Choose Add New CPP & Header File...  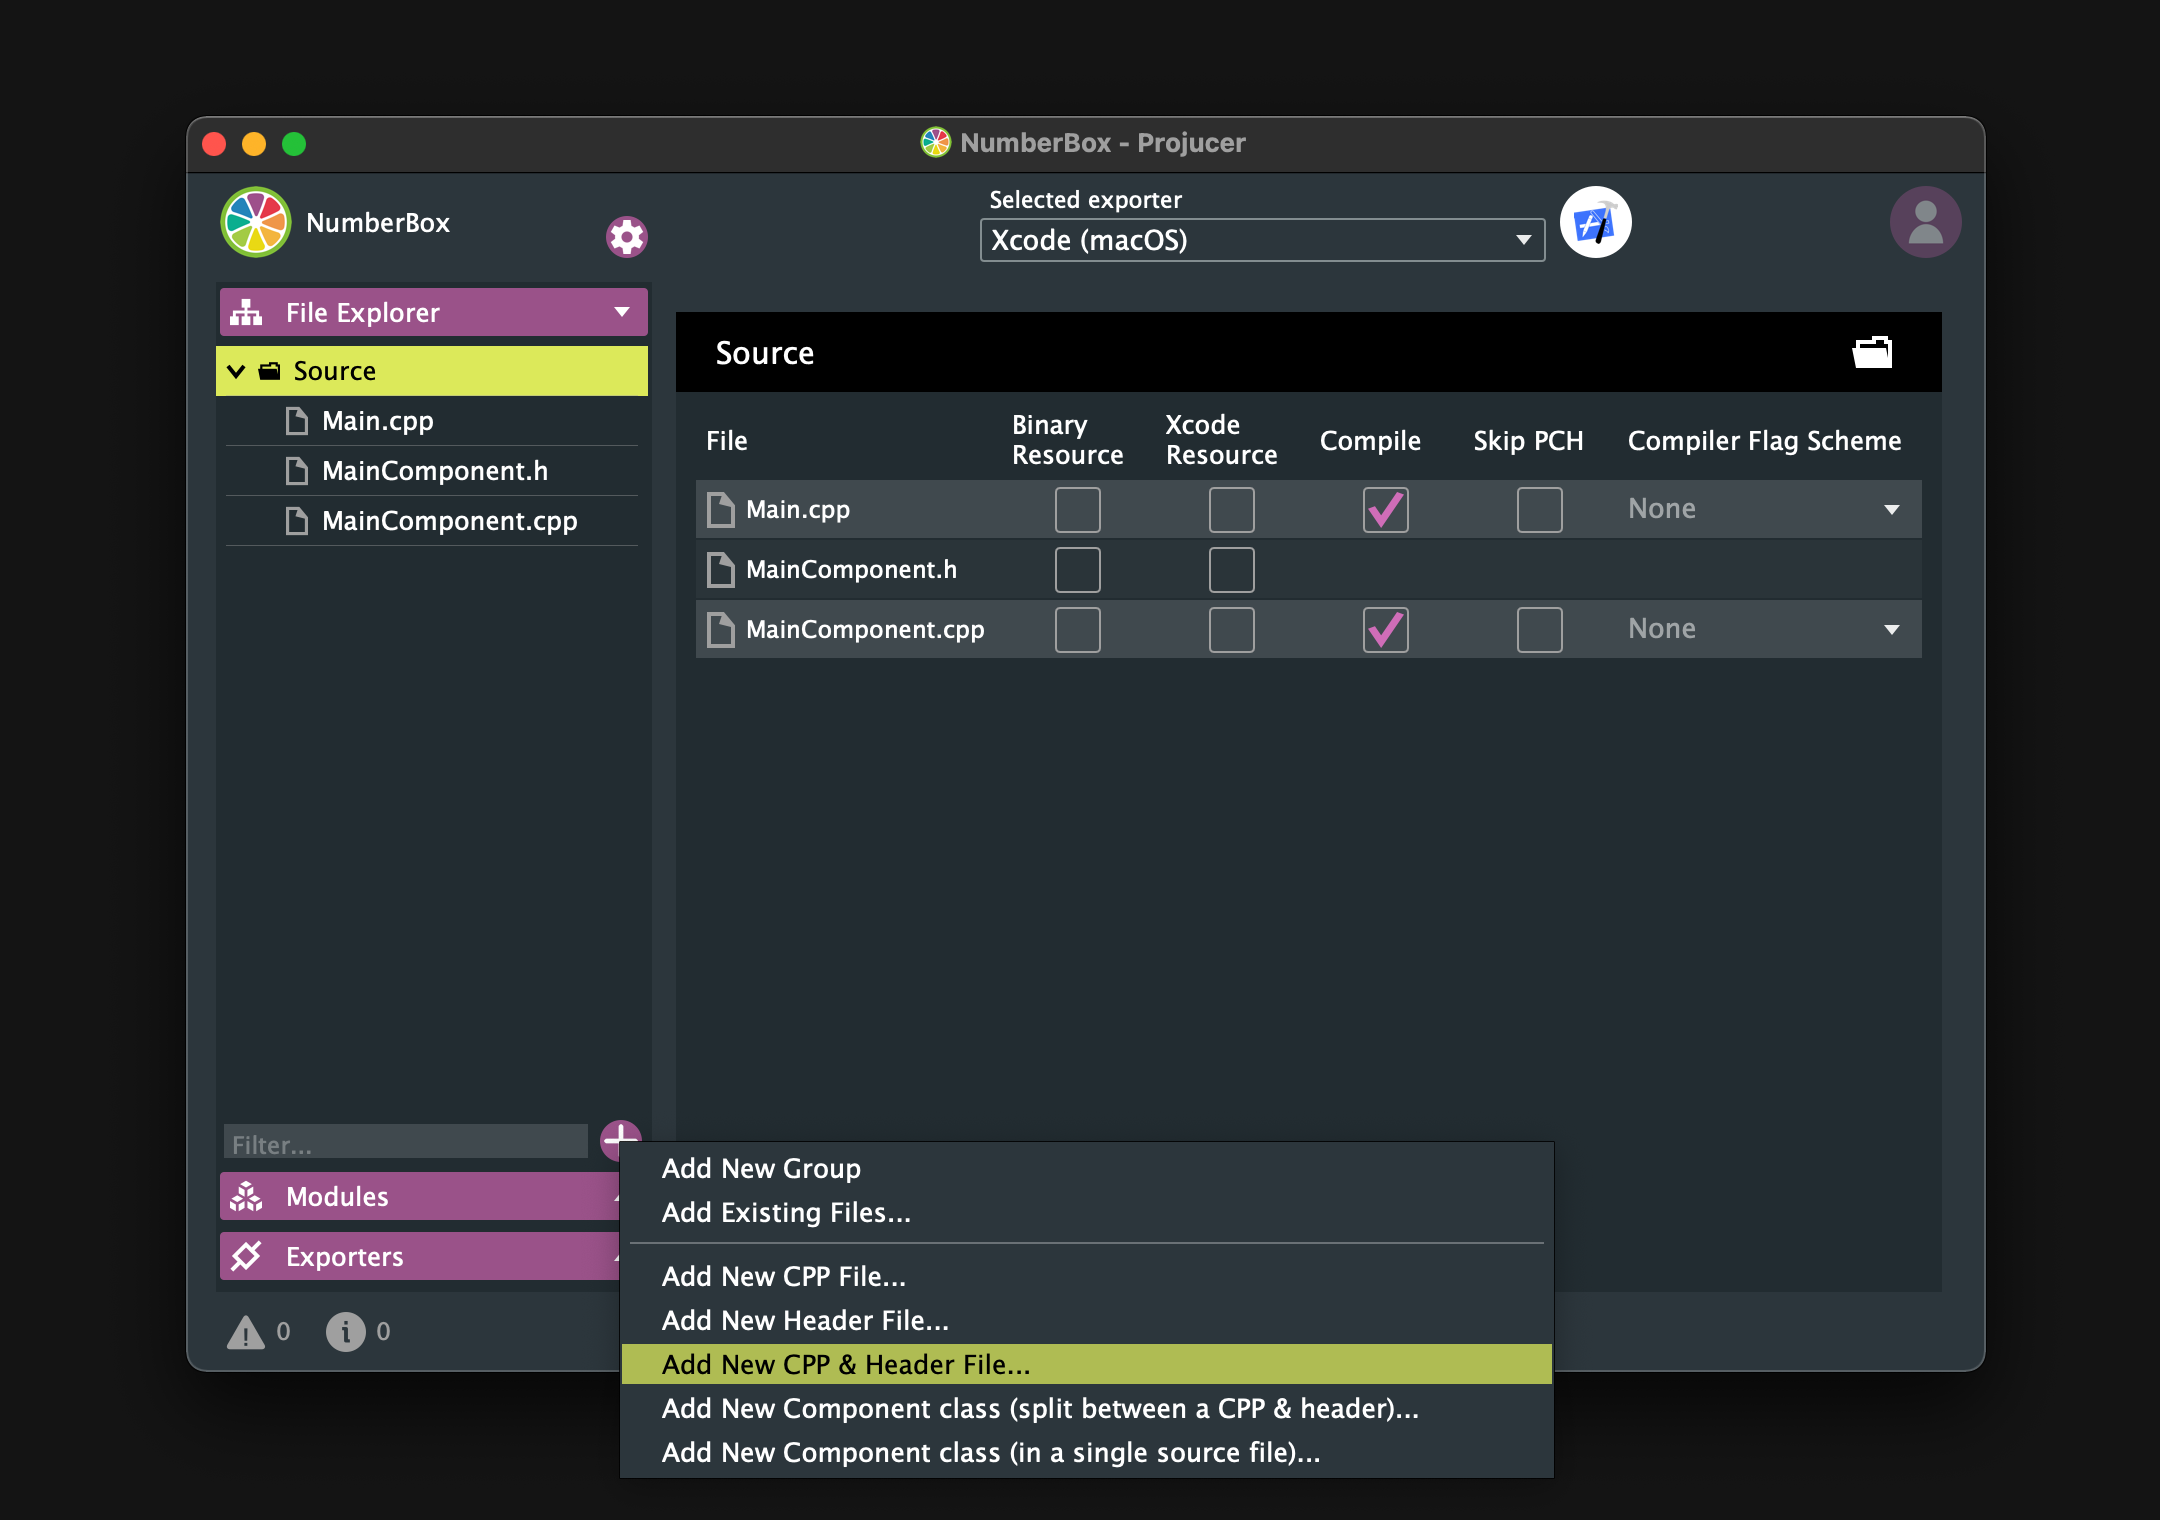pyautogui.click(x=1087, y=1364)
